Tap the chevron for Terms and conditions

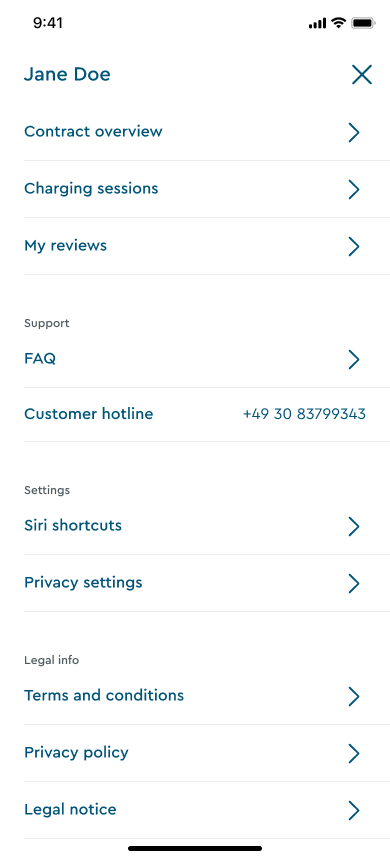click(x=354, y=696)
